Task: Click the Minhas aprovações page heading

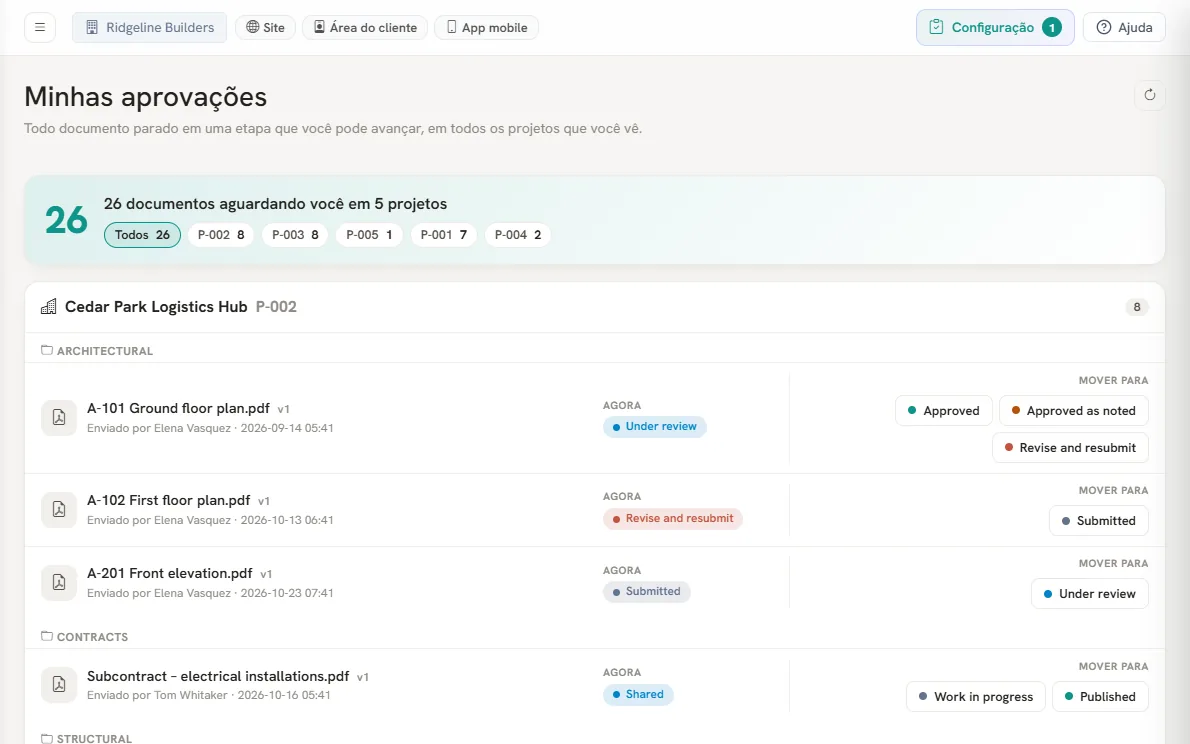Action: [146, 97]
